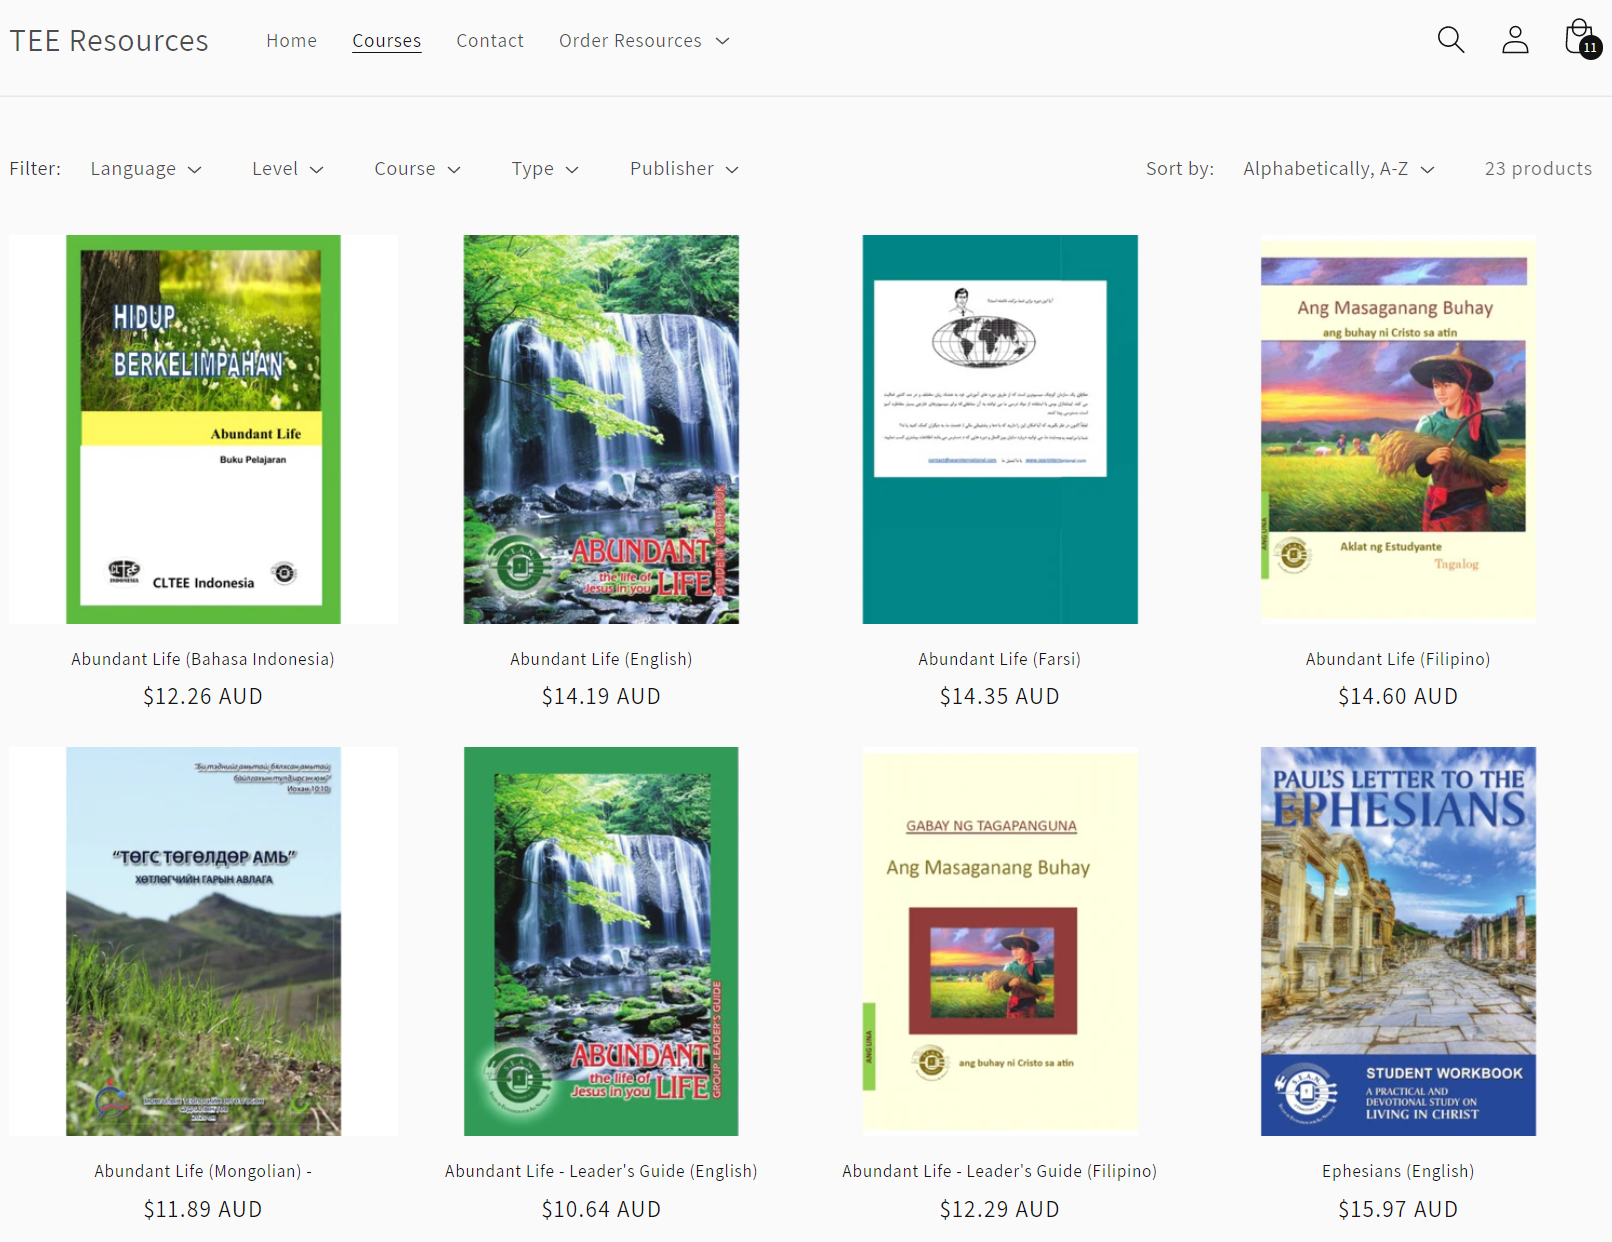Image resolution: width=1612 pixels, height=1242 pixels.
Task: Click the TEE Resources site title
Action: click(x=109, y=41)
